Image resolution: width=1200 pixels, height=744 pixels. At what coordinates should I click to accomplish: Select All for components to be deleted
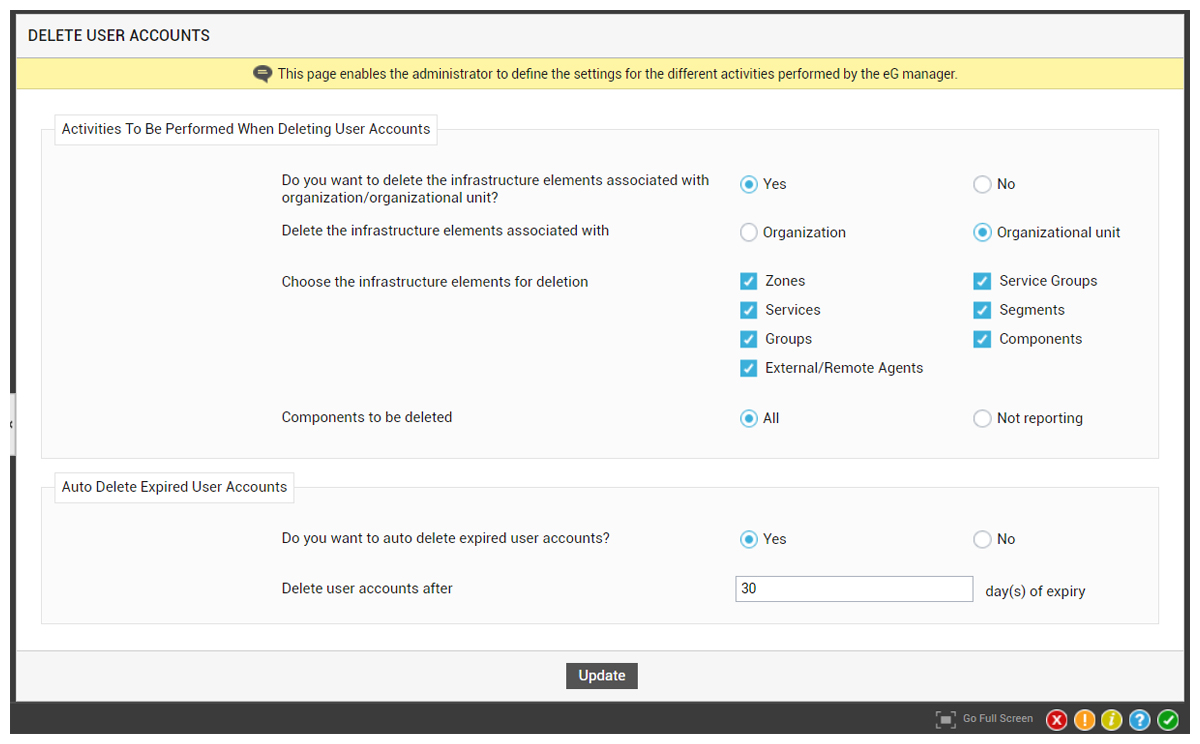748,418
